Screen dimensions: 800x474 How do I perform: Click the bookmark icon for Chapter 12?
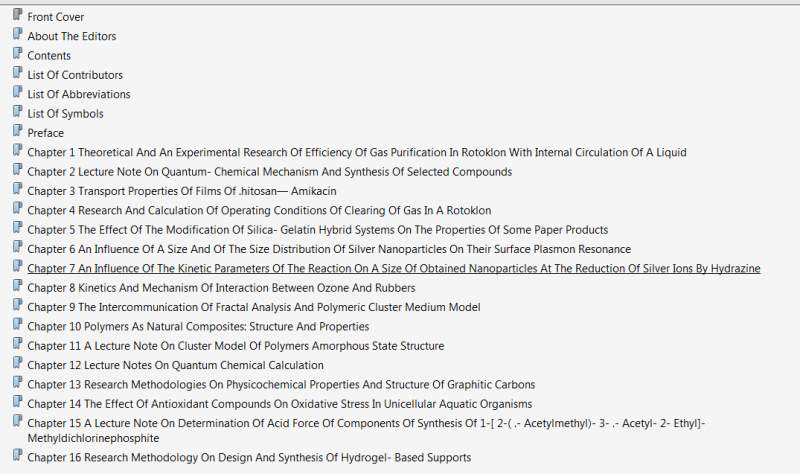click(17, 363)
